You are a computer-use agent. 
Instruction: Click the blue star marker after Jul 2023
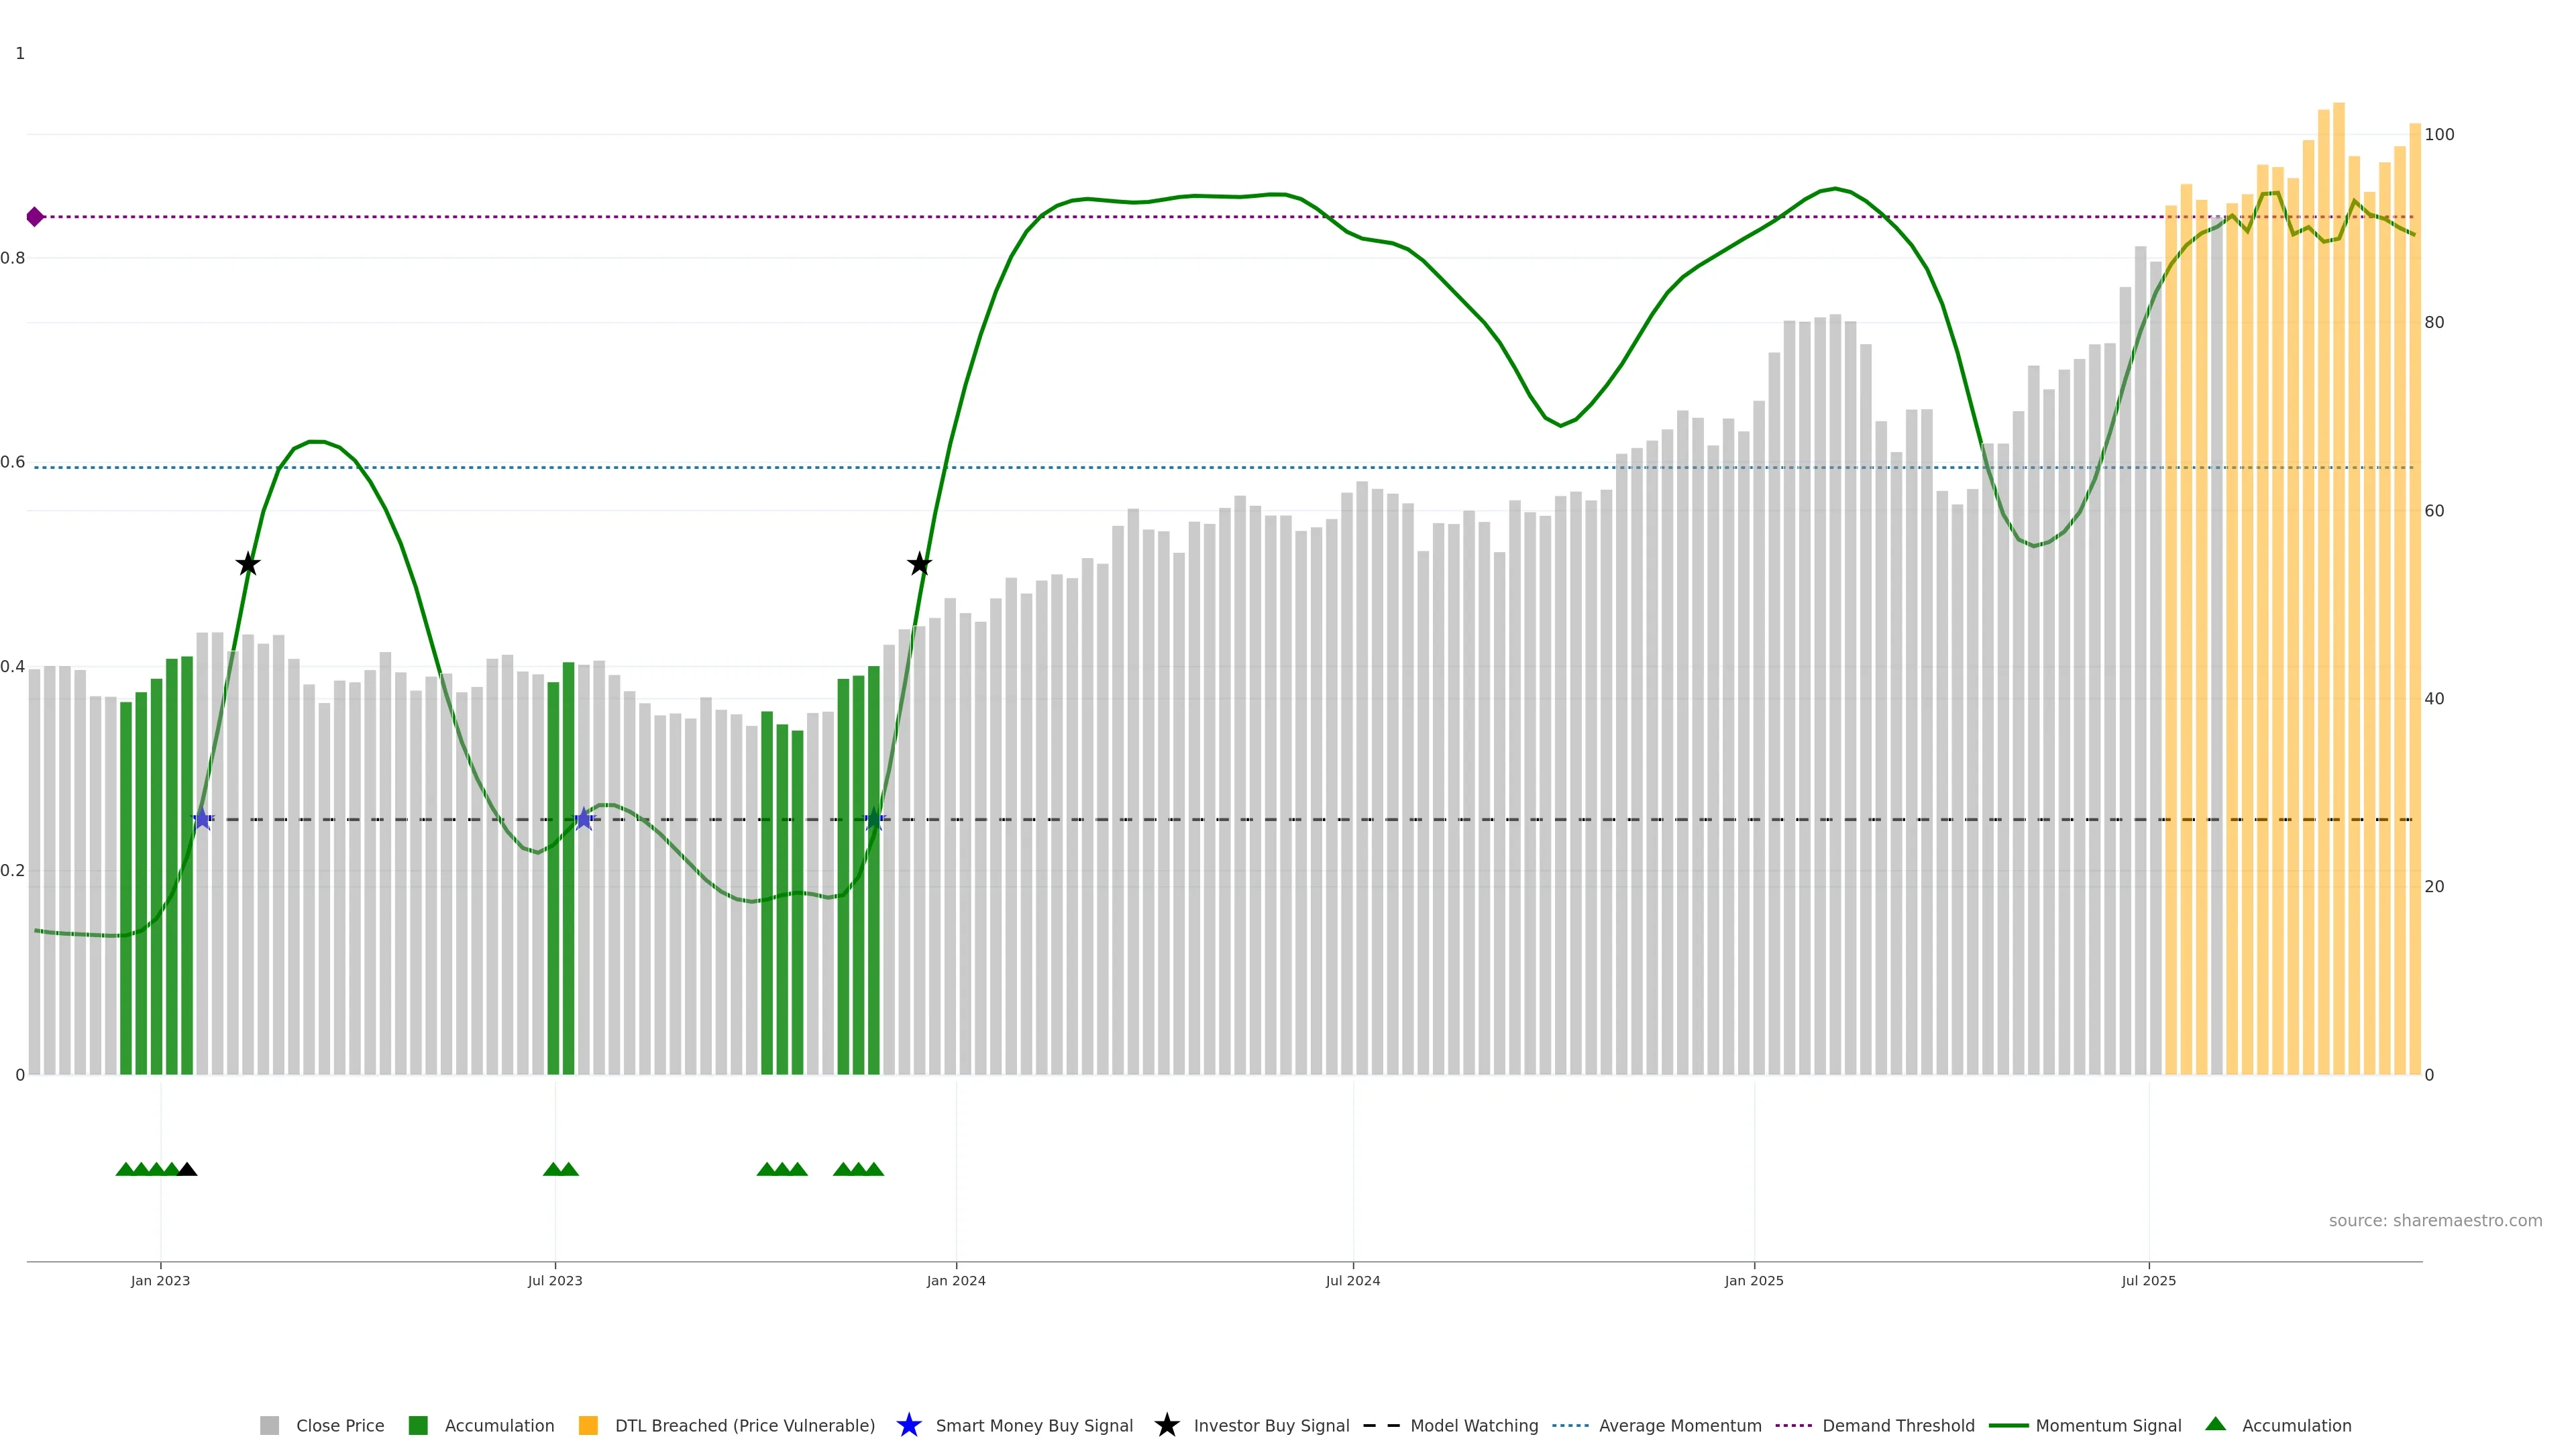pyautogui.click(x=584, y=819)
